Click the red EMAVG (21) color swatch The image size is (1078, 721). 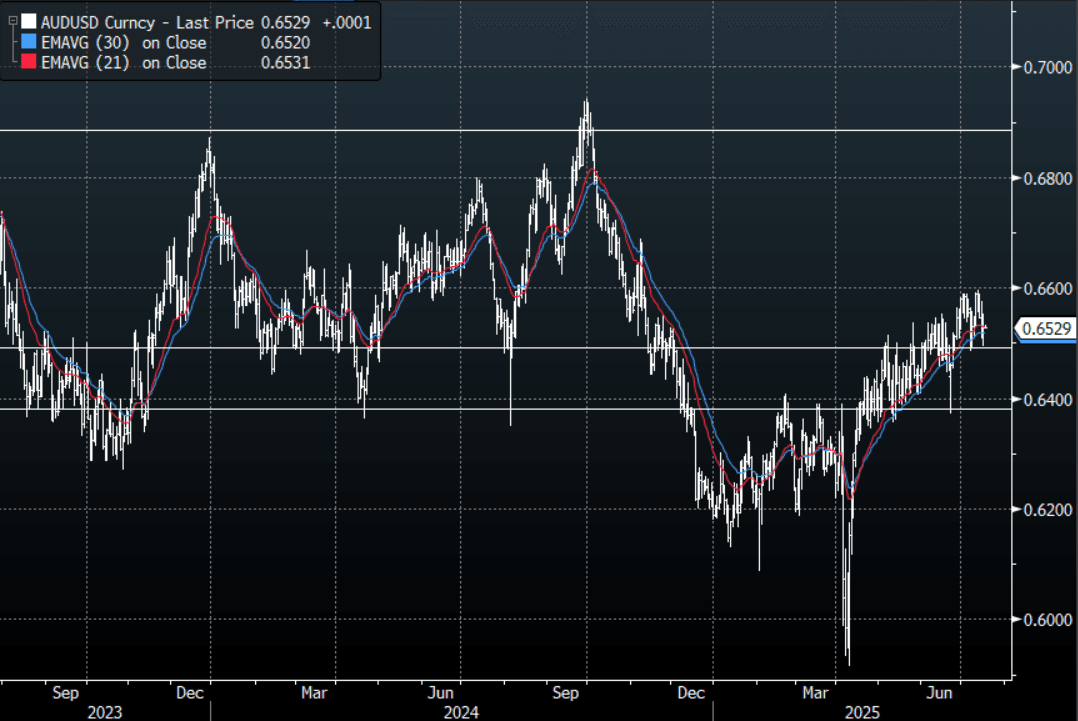[28, 63]
